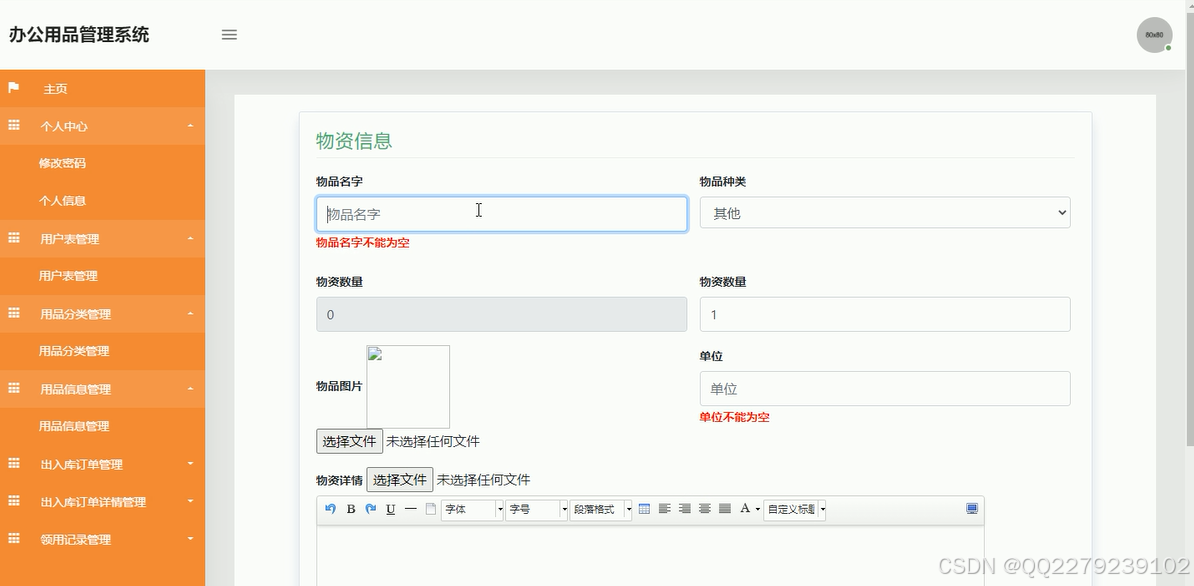Click the 修改密码 link in the sidebar
The height and width of the screenshot is (586, 1194).
coord(61,163)
